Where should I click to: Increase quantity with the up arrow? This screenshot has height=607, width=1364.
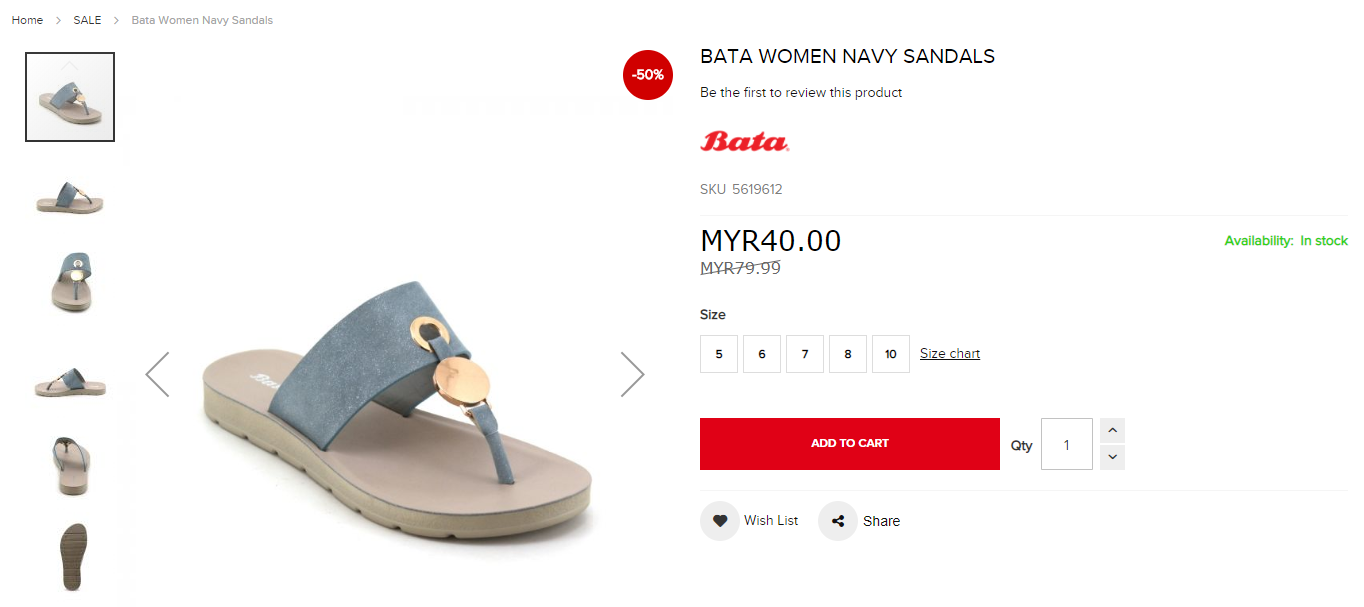click(x=1112, y=431)
